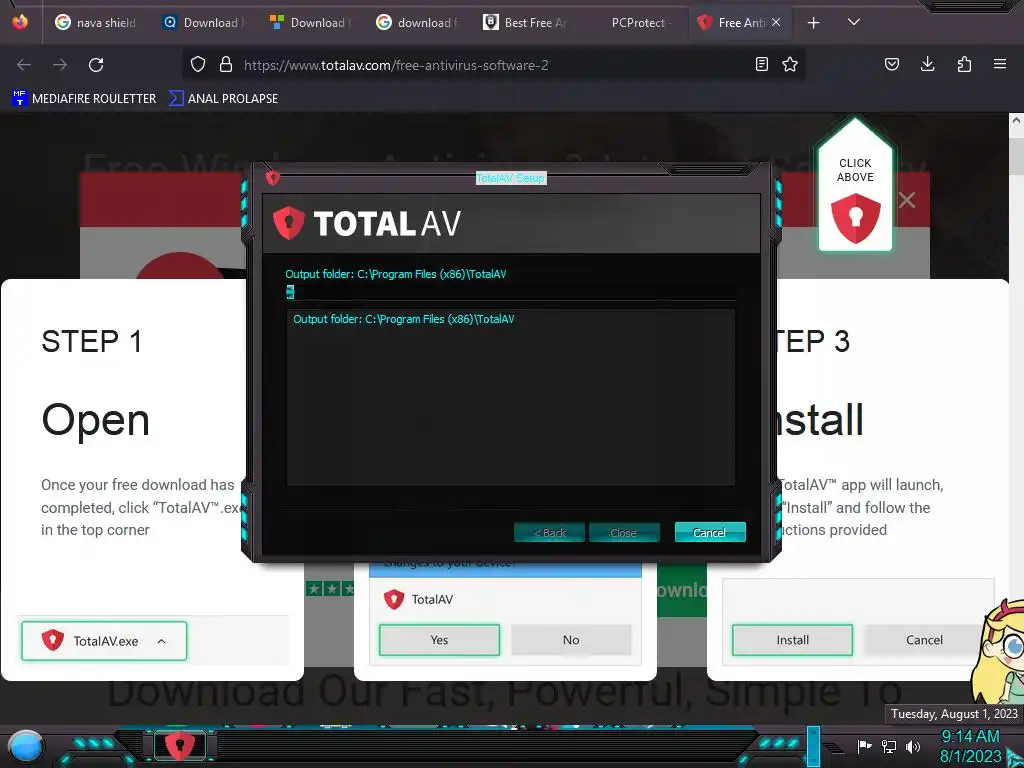Open the Firefox downloads panel
The height and width of the screenshot is (768, 1024).
tap(927, 64)
